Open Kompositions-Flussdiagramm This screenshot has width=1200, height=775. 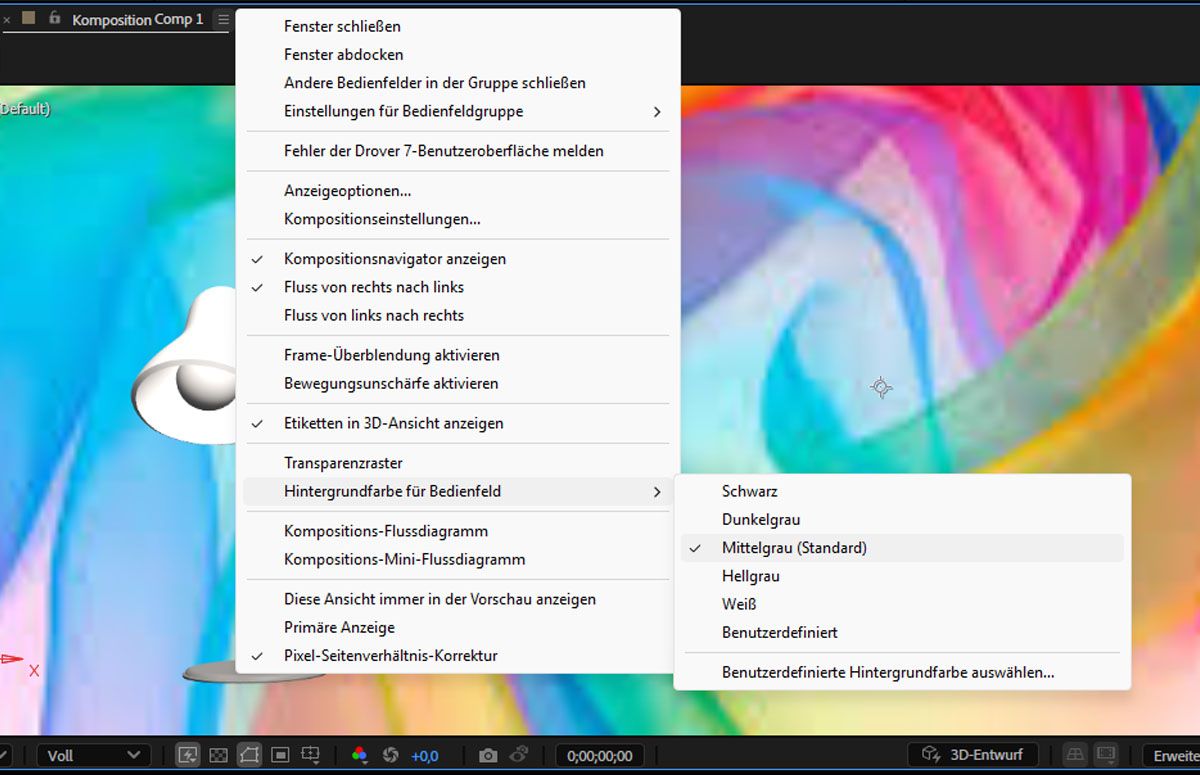pos(457,531)
